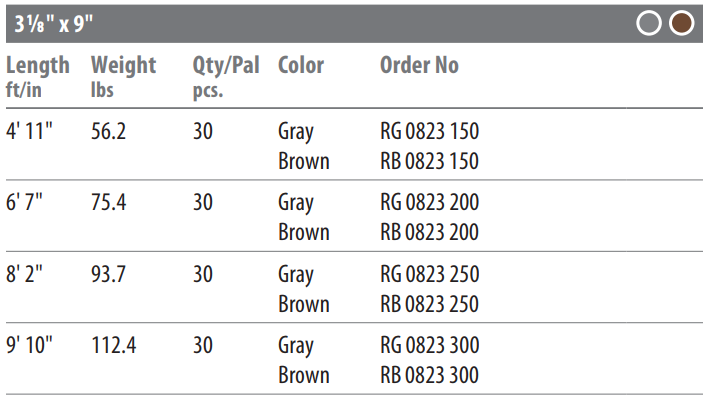The height and width of the screenshot is (396, 707).
Task: Click order number RB 0823 250
Action: tap(429, 304)
